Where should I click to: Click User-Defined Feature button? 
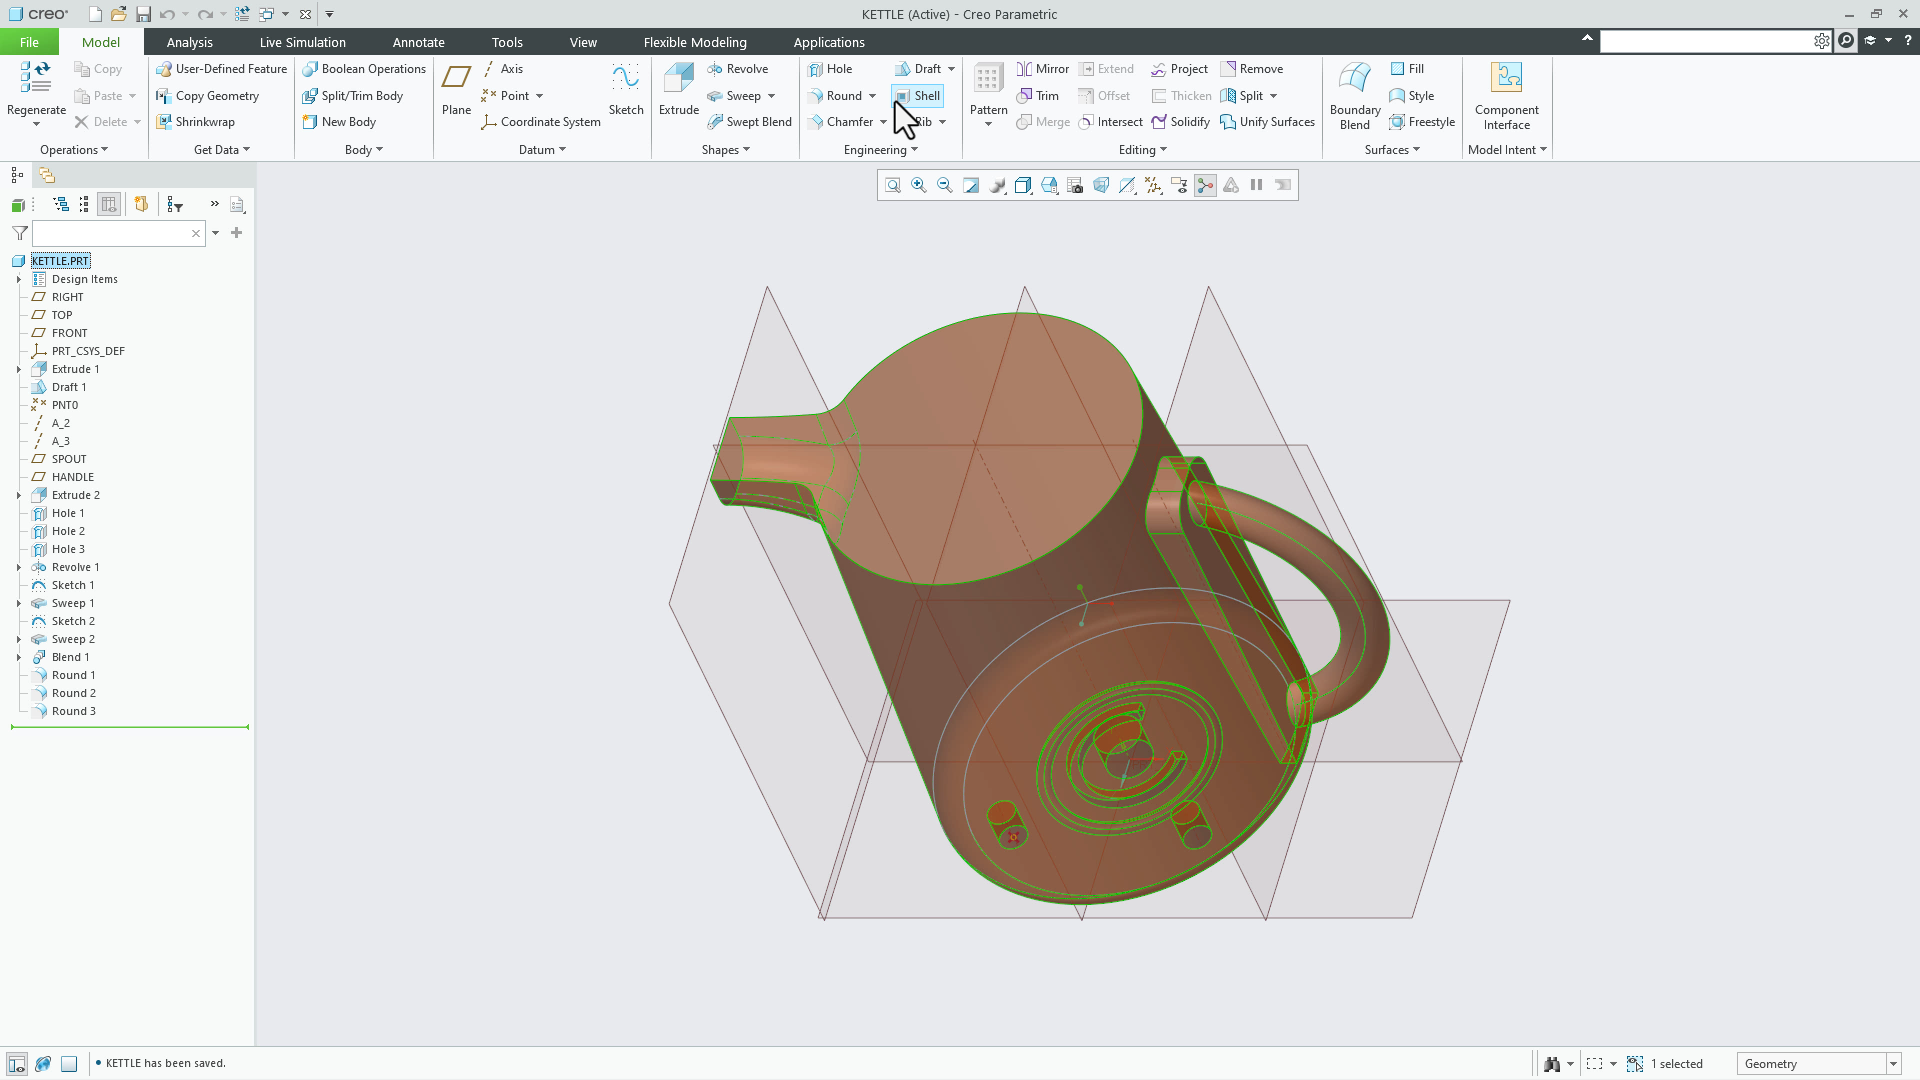(221, 69)
